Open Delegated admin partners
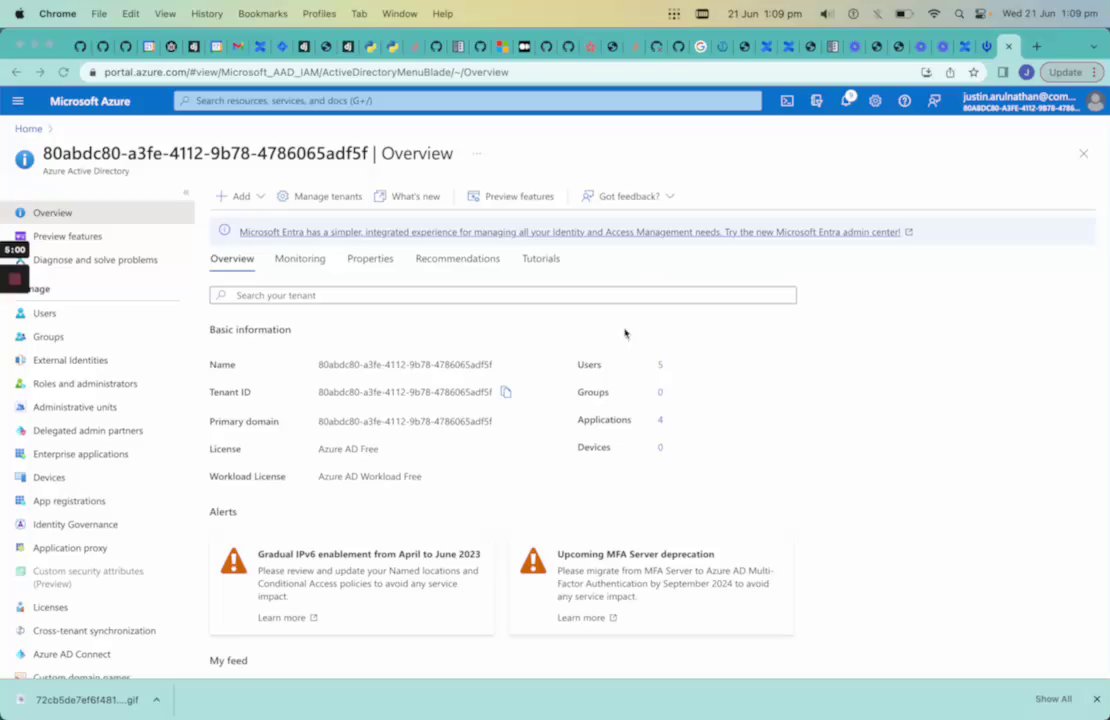 (88, 430)
